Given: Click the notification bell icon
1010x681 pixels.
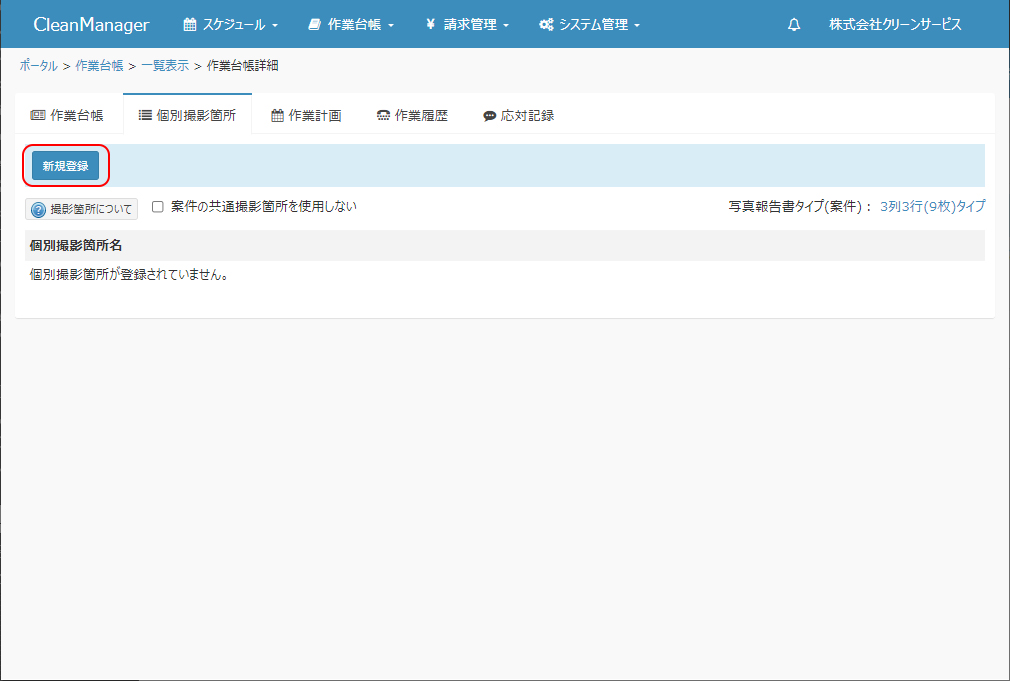Looking at the screenshot, I should [x=794, y=25].
